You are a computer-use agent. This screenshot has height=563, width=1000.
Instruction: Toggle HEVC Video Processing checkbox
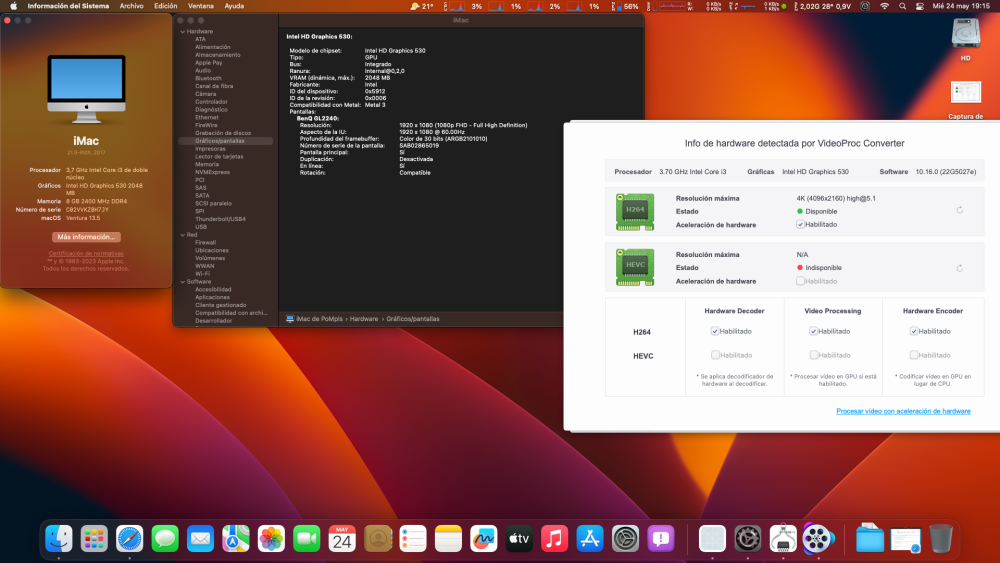813,355
